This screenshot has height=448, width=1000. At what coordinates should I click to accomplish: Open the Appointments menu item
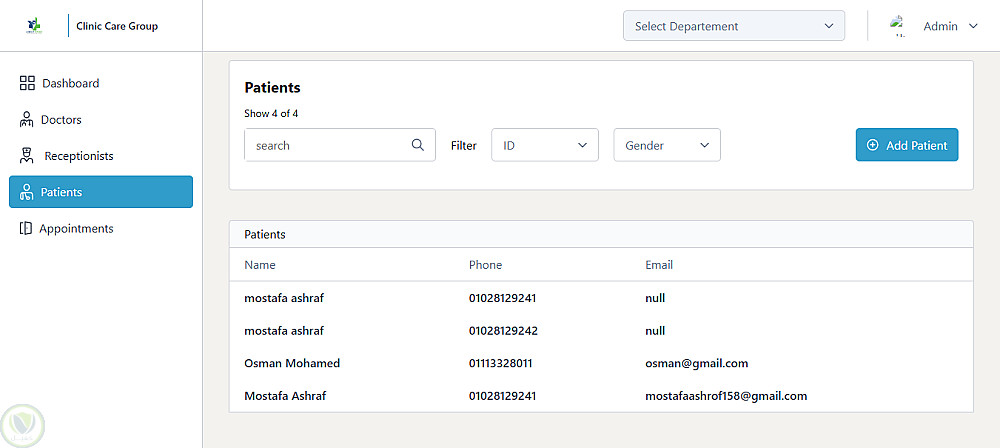(76, 229)
